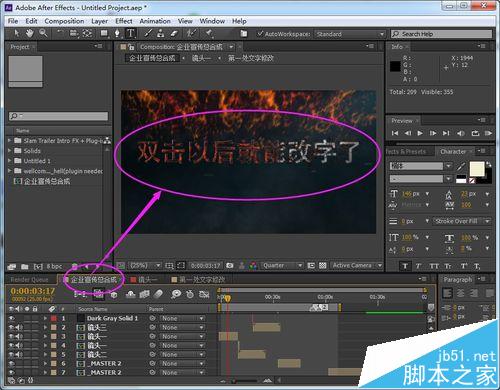Open the 25% magnification dropdown
Screen dimensions: 500x390
(145, 265)
